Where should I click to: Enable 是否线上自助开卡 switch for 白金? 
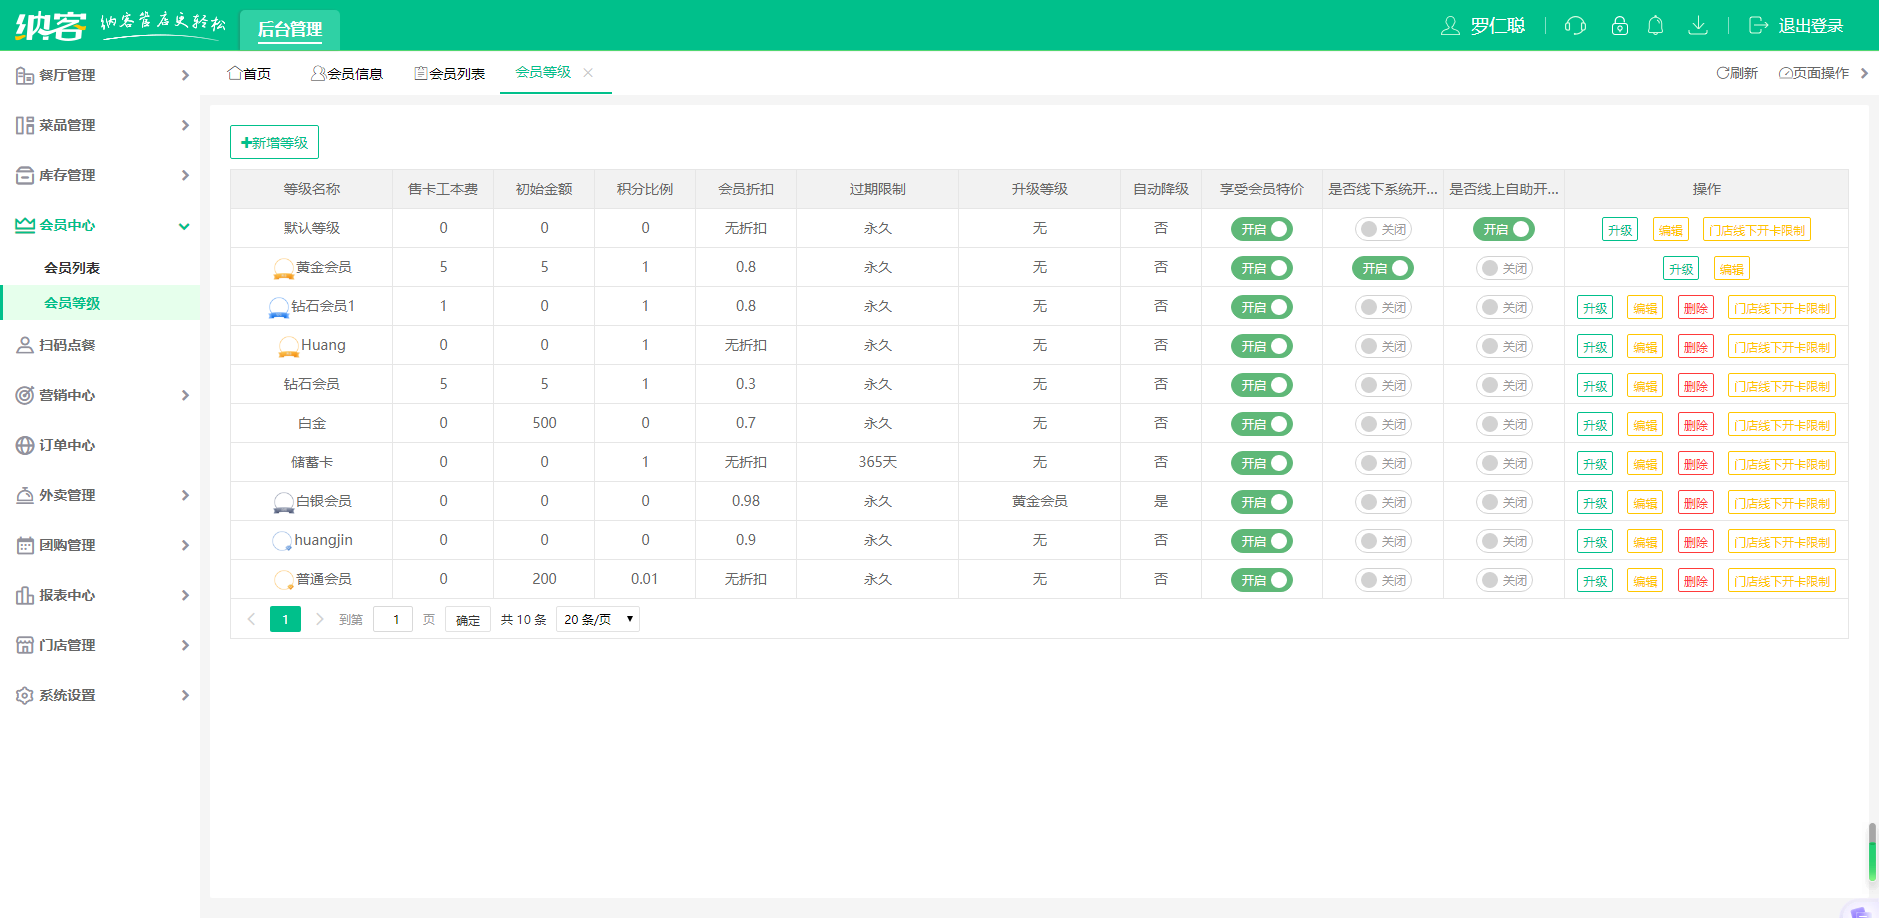pos(1503,424)
